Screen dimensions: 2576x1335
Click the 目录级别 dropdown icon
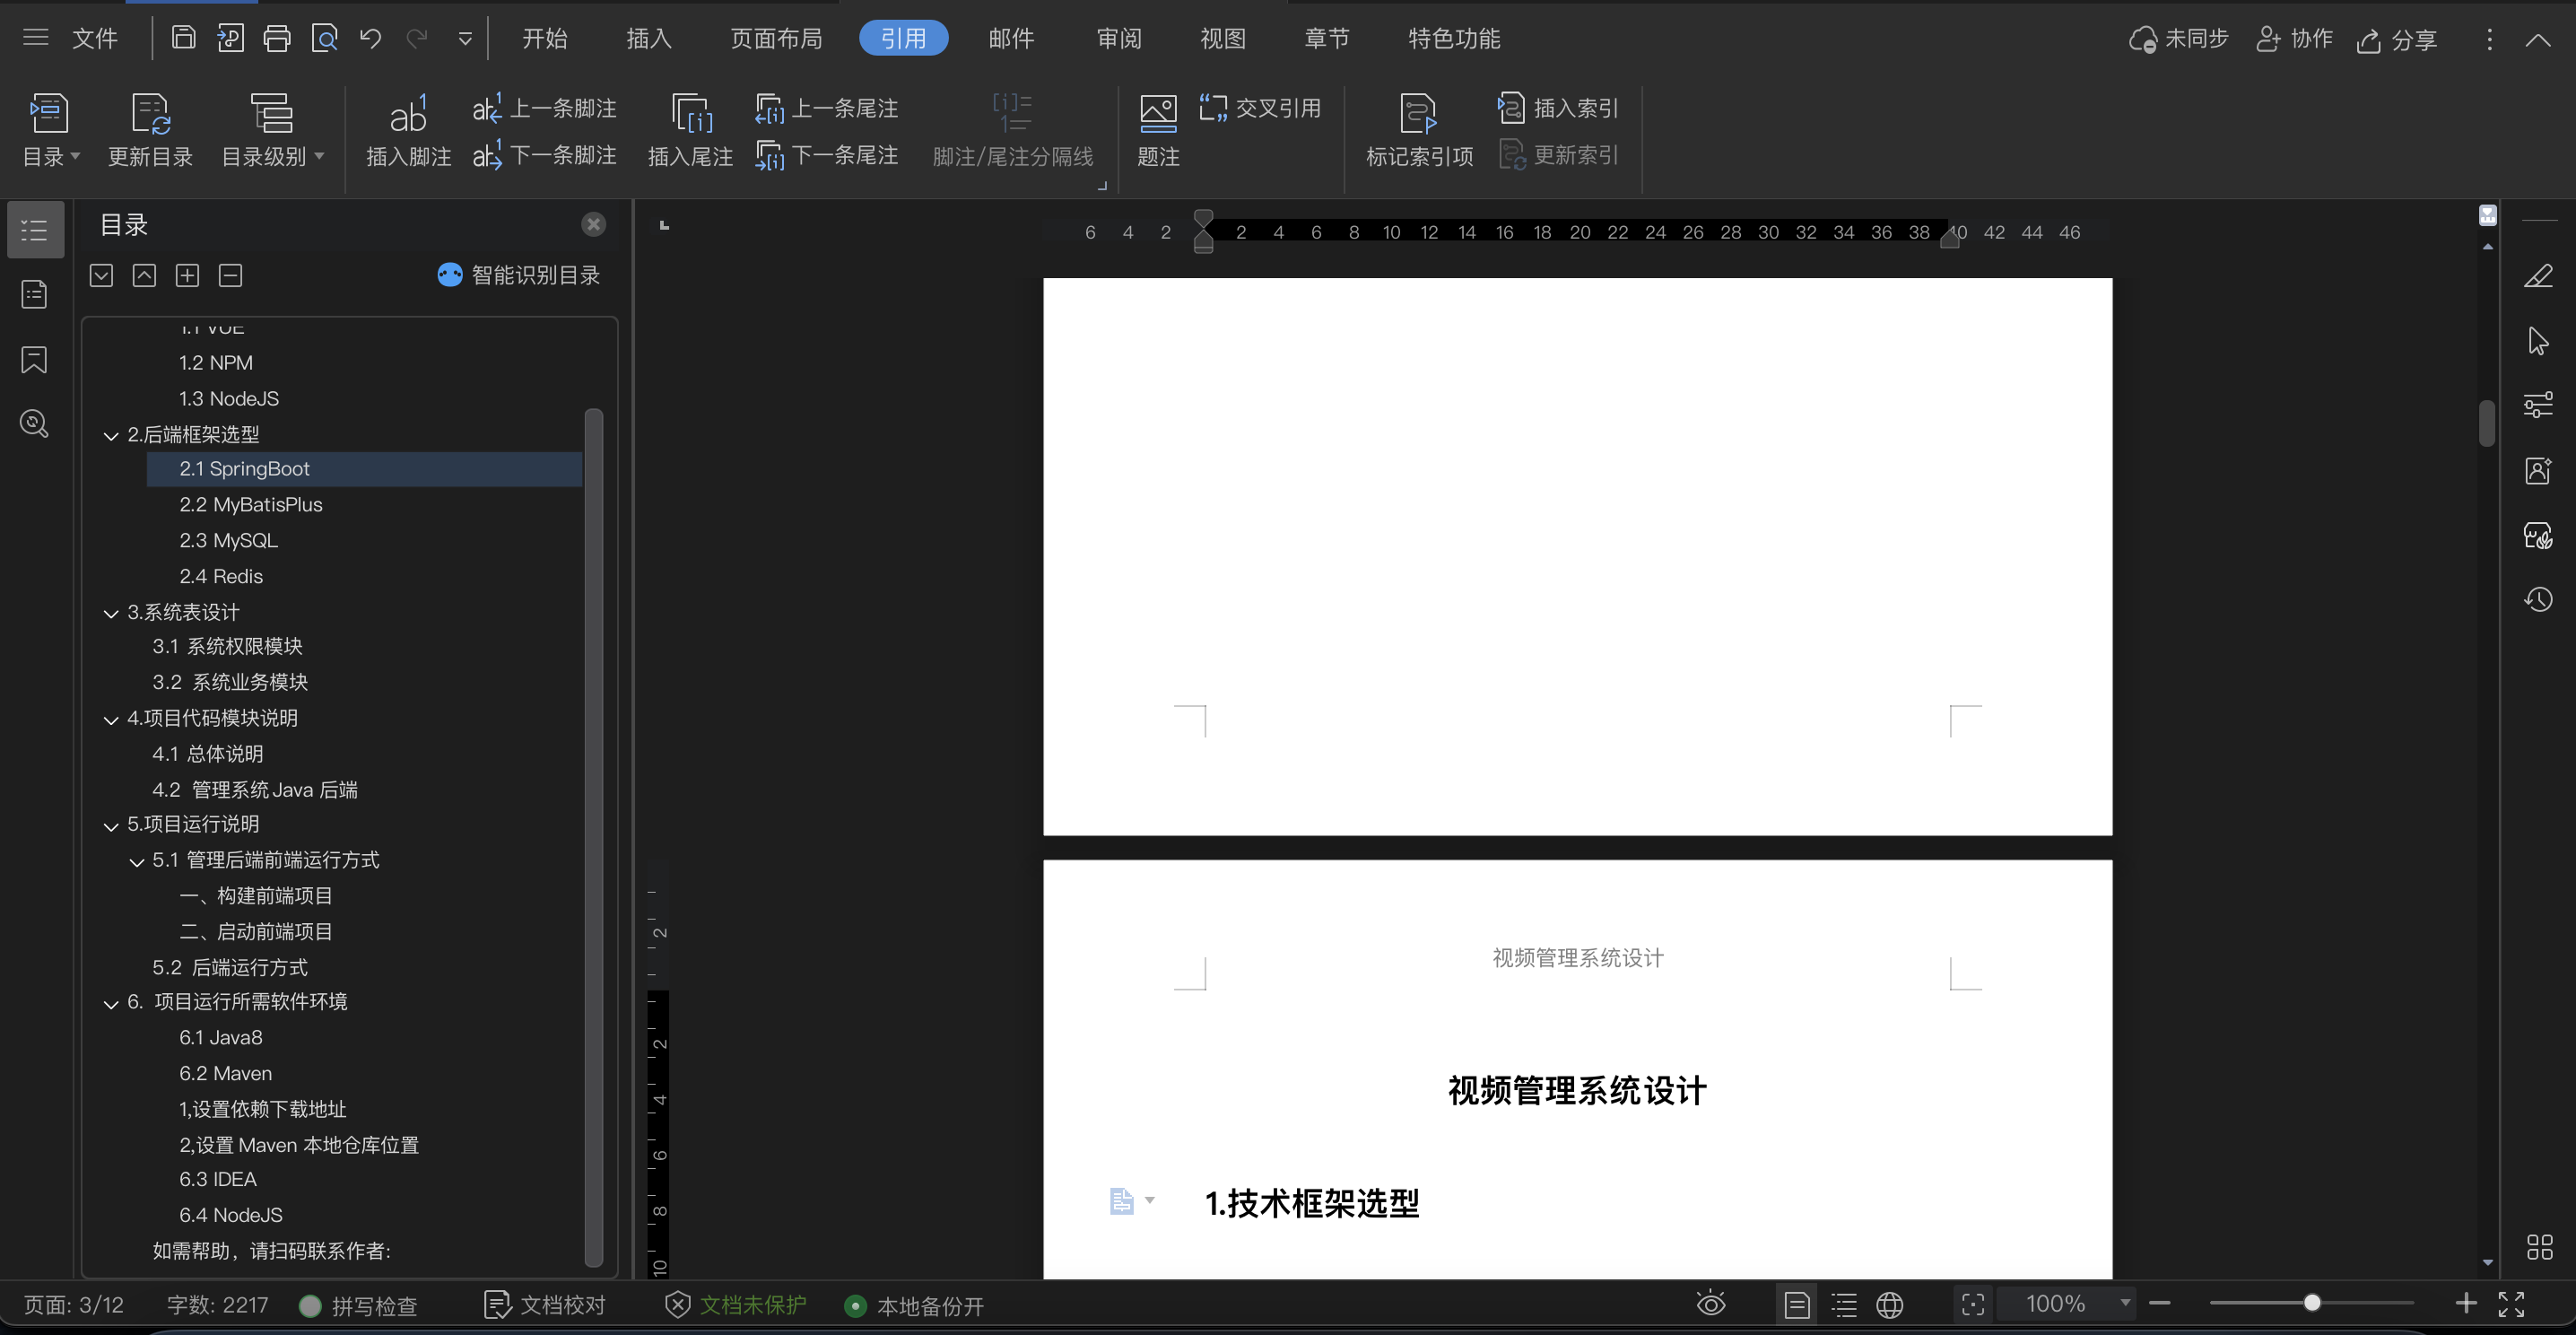pos(325,159)
